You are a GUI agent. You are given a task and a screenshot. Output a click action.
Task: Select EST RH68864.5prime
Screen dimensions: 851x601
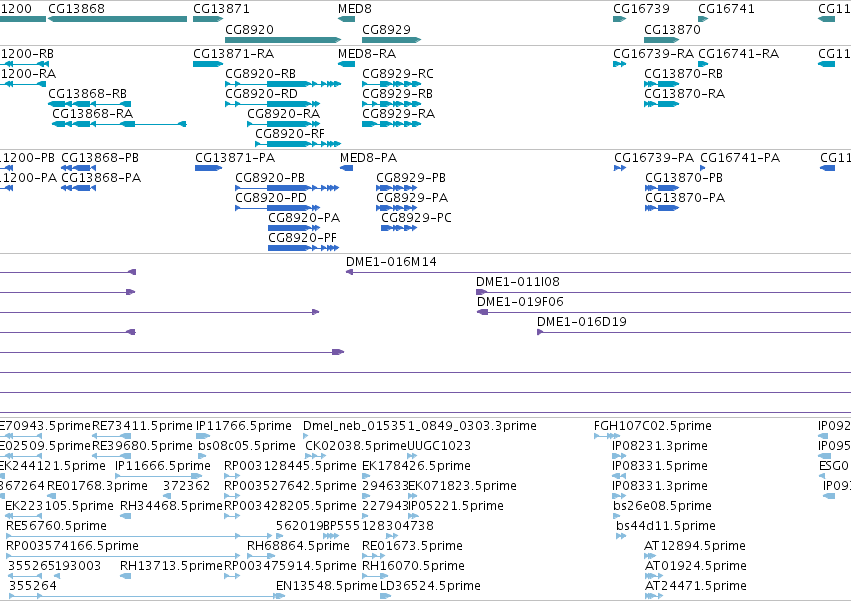tap(299, 546)
